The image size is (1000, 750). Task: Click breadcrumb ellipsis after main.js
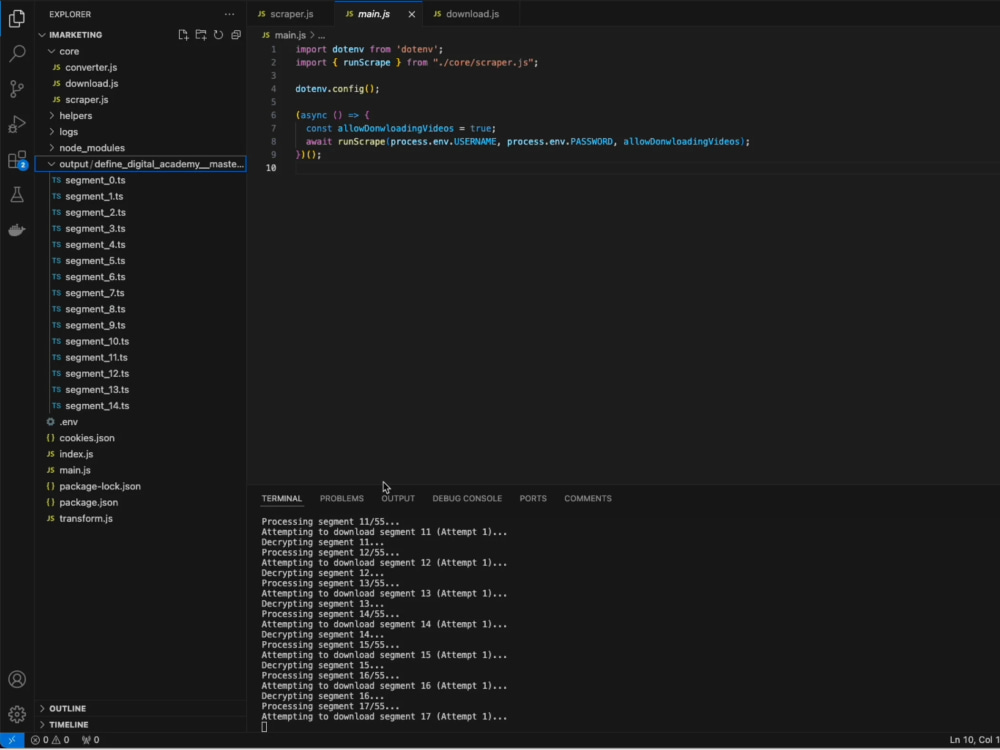coord(321,35)
